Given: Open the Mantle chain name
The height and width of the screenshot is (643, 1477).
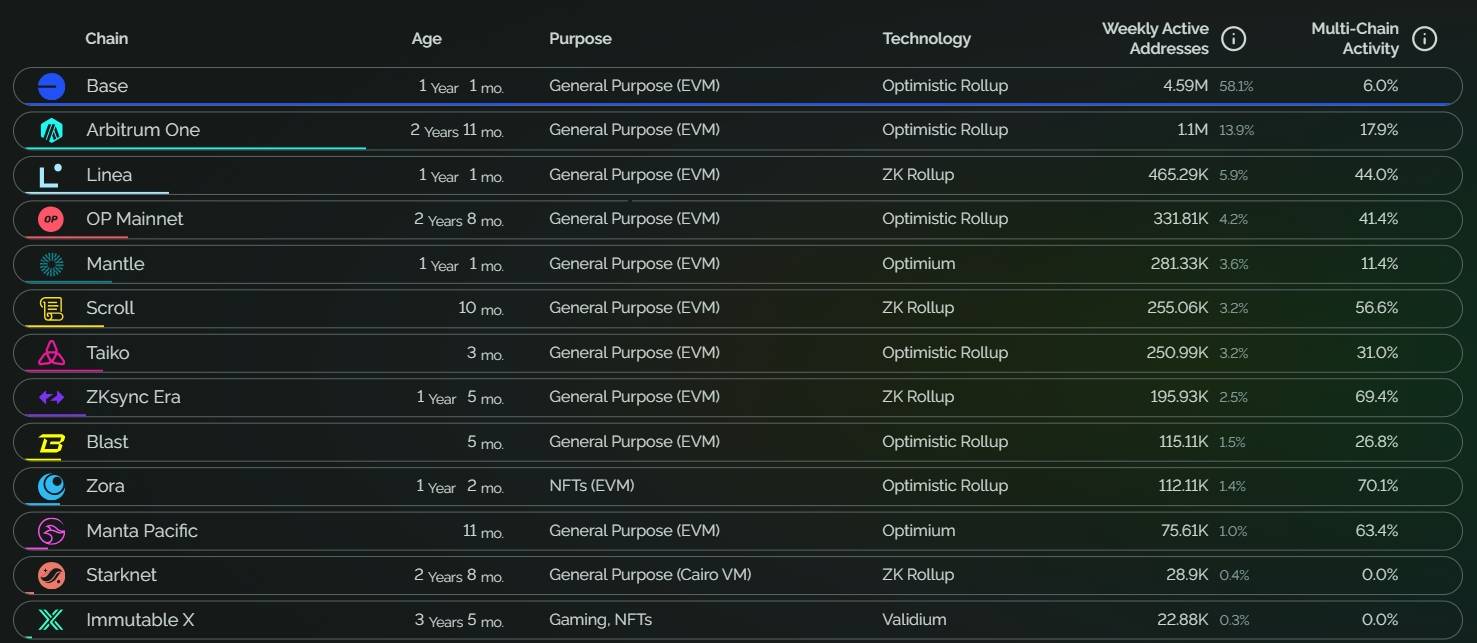Looking at the screenshot, I should 115,264.
